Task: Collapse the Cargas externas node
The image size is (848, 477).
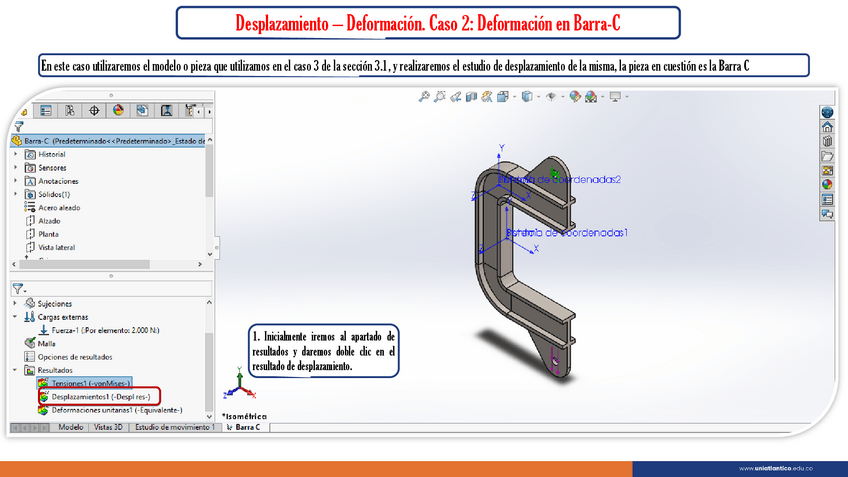Action: 15,316
